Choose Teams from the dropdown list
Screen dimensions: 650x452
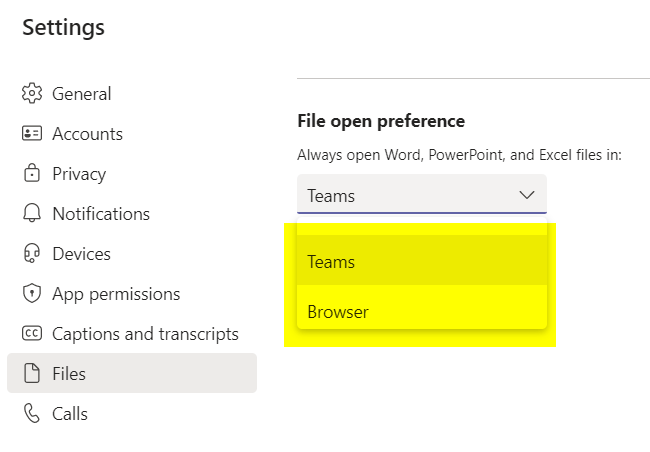(421, 262)
